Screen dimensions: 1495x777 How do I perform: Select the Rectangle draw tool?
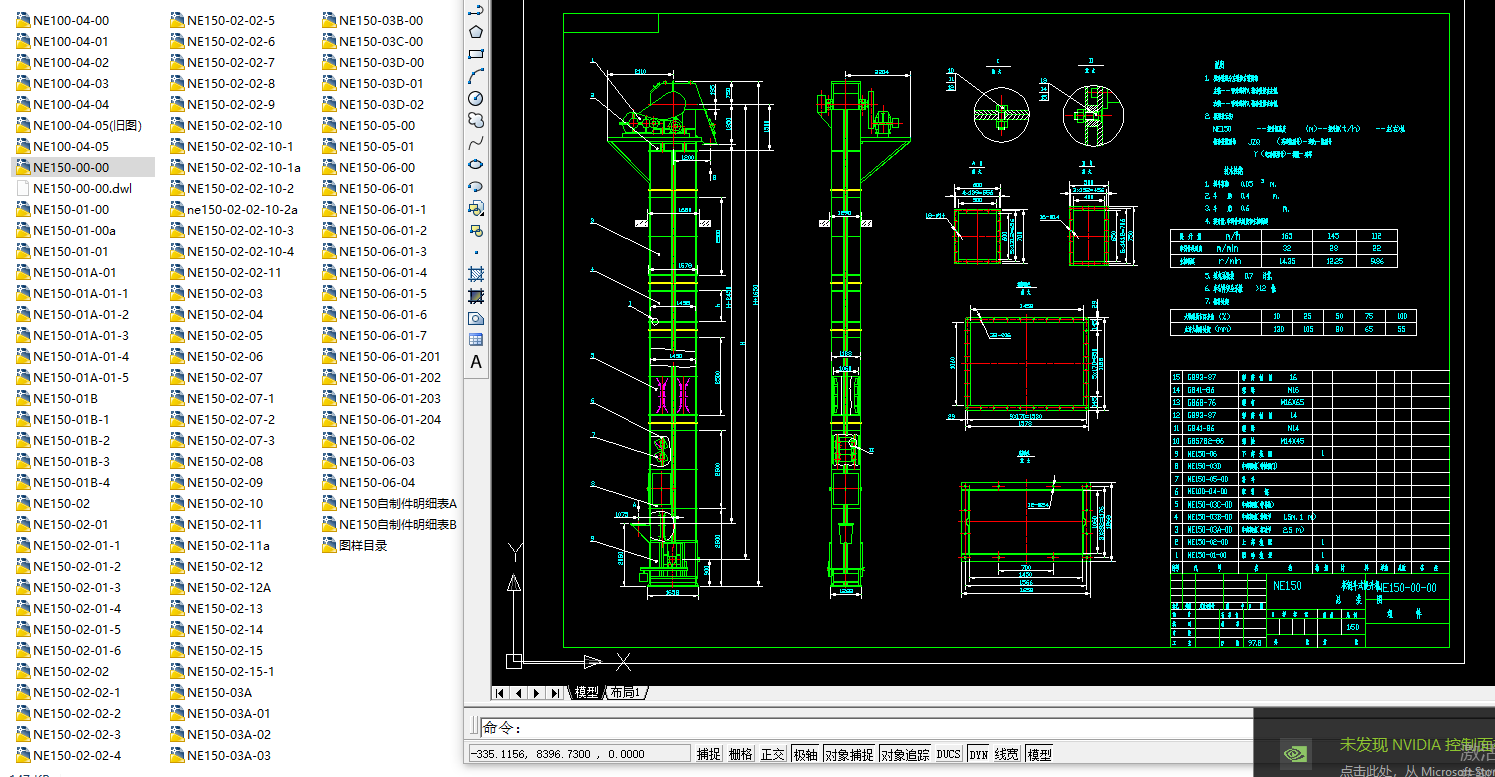point(476,54)
